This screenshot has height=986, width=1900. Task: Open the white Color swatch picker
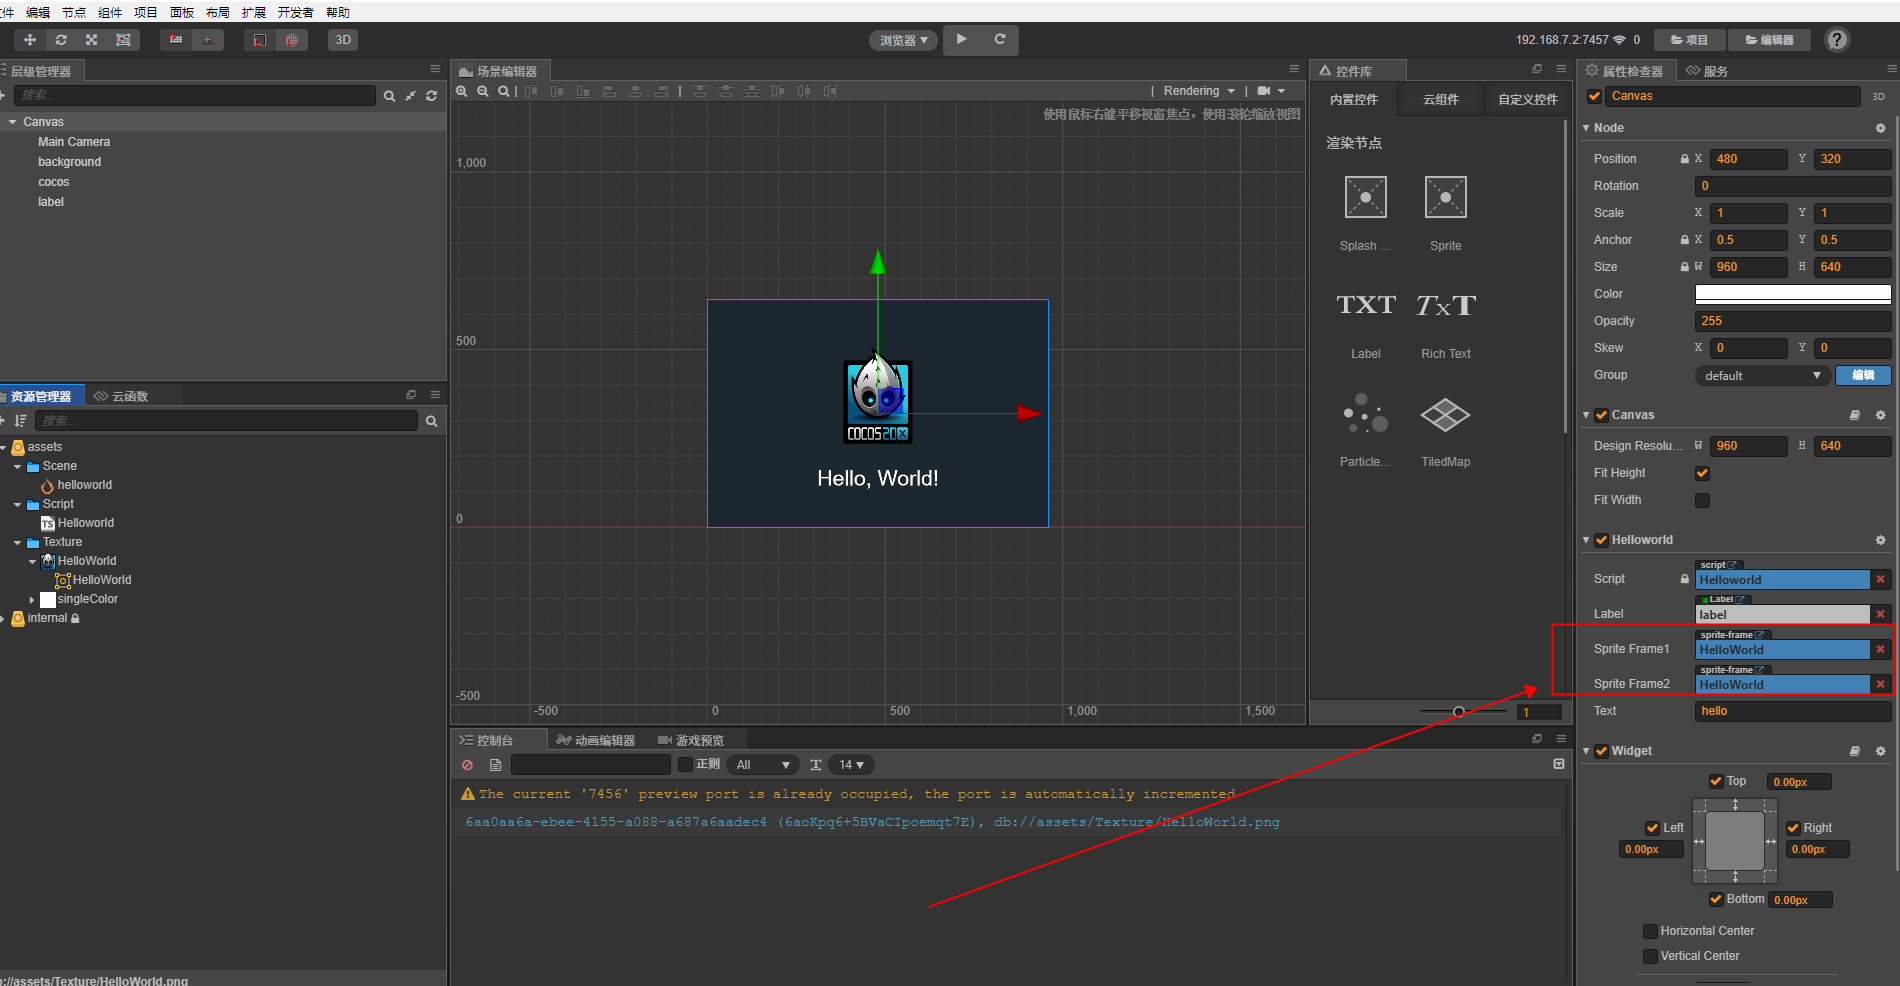pos(1793,294)
